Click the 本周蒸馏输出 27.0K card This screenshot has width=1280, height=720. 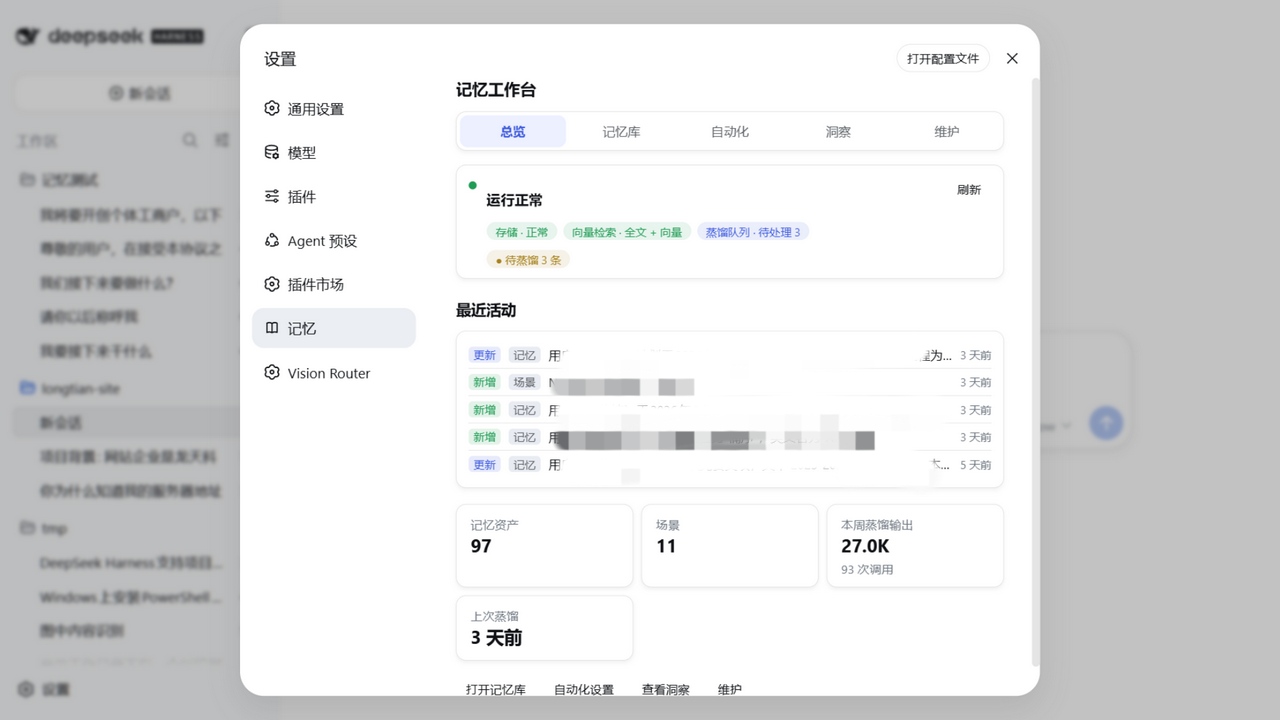(915, 545)
